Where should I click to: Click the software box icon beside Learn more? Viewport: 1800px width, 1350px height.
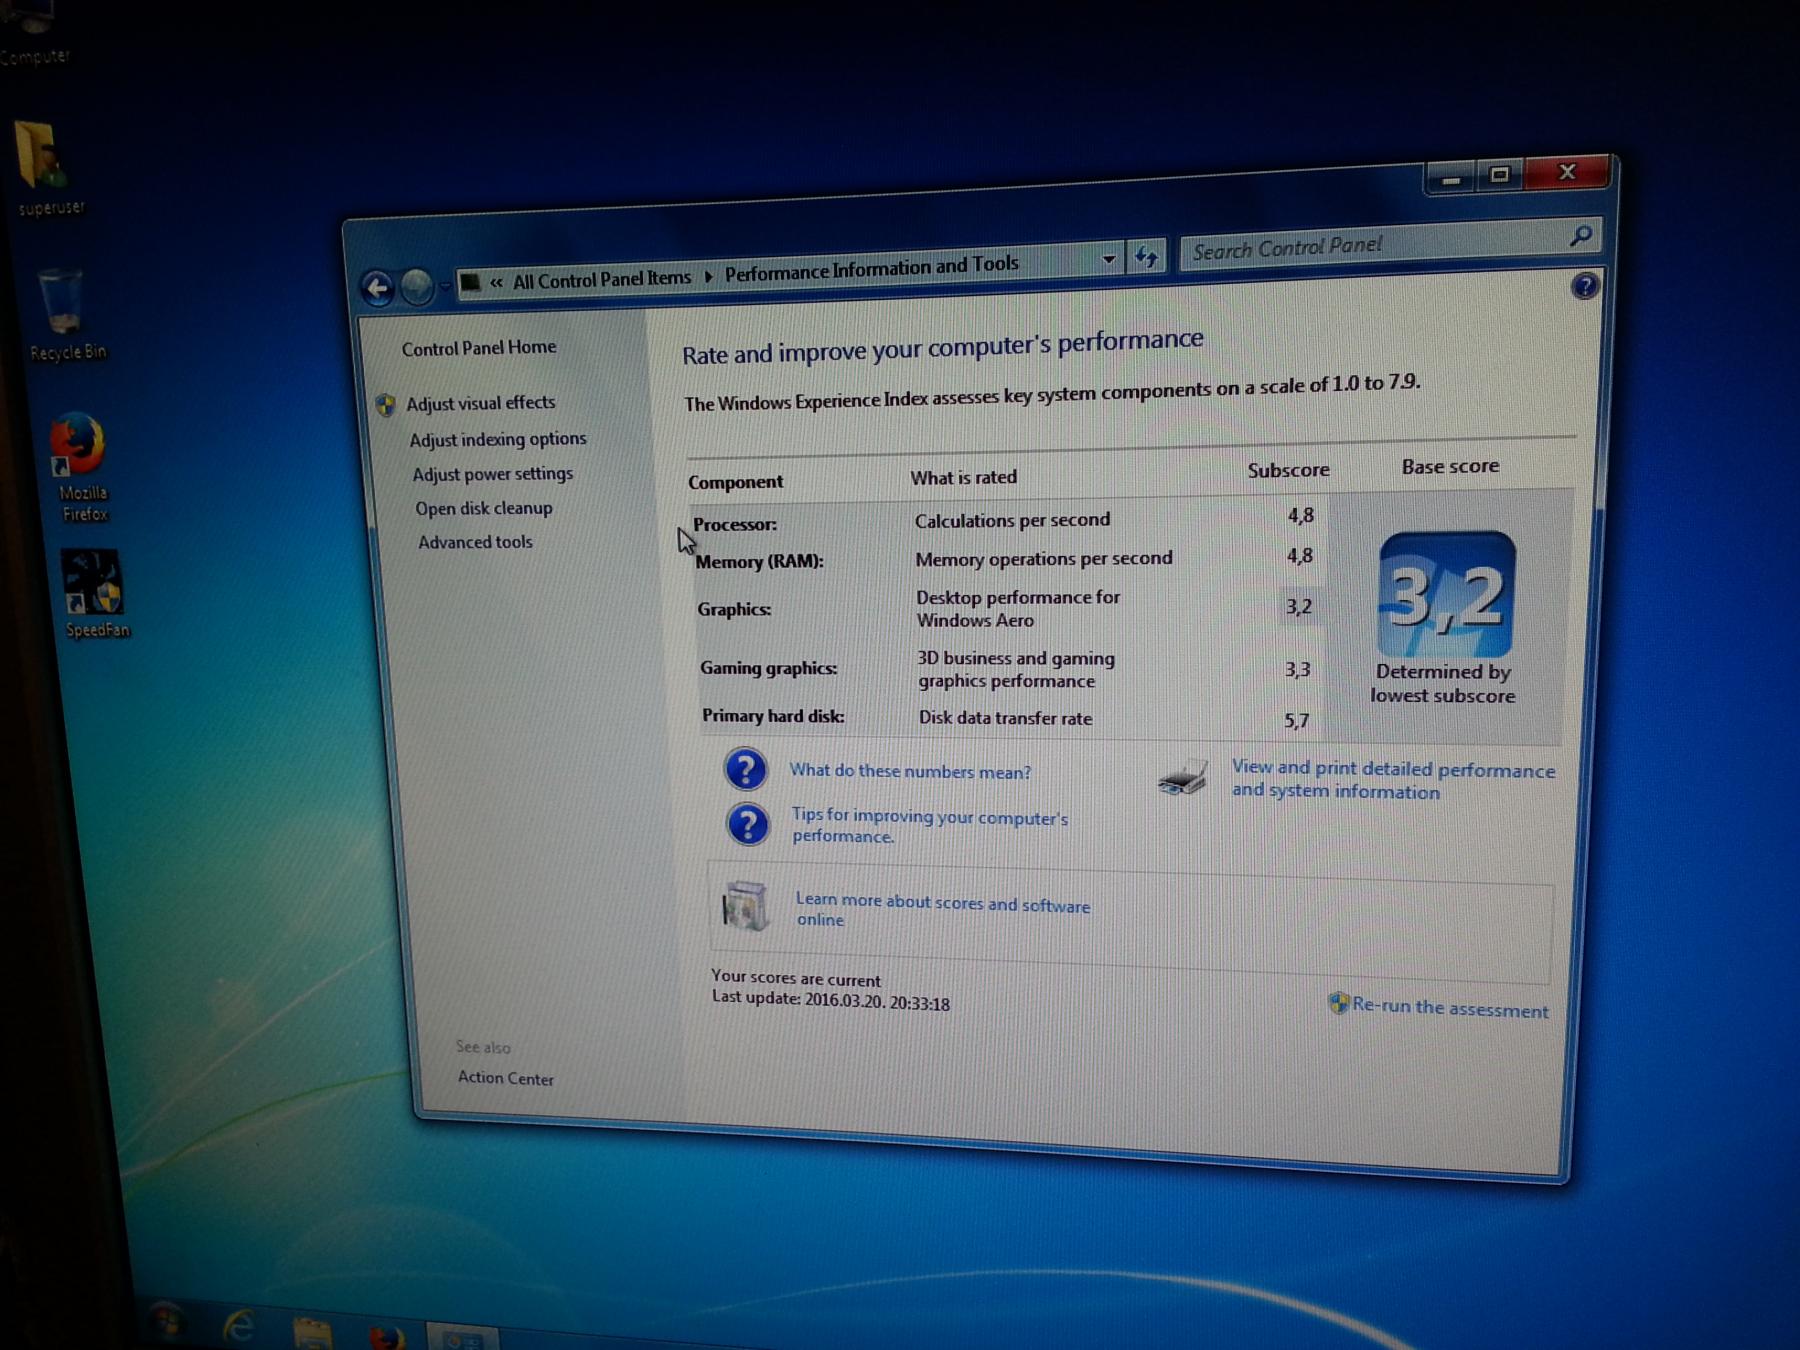[x=745, y=906]
